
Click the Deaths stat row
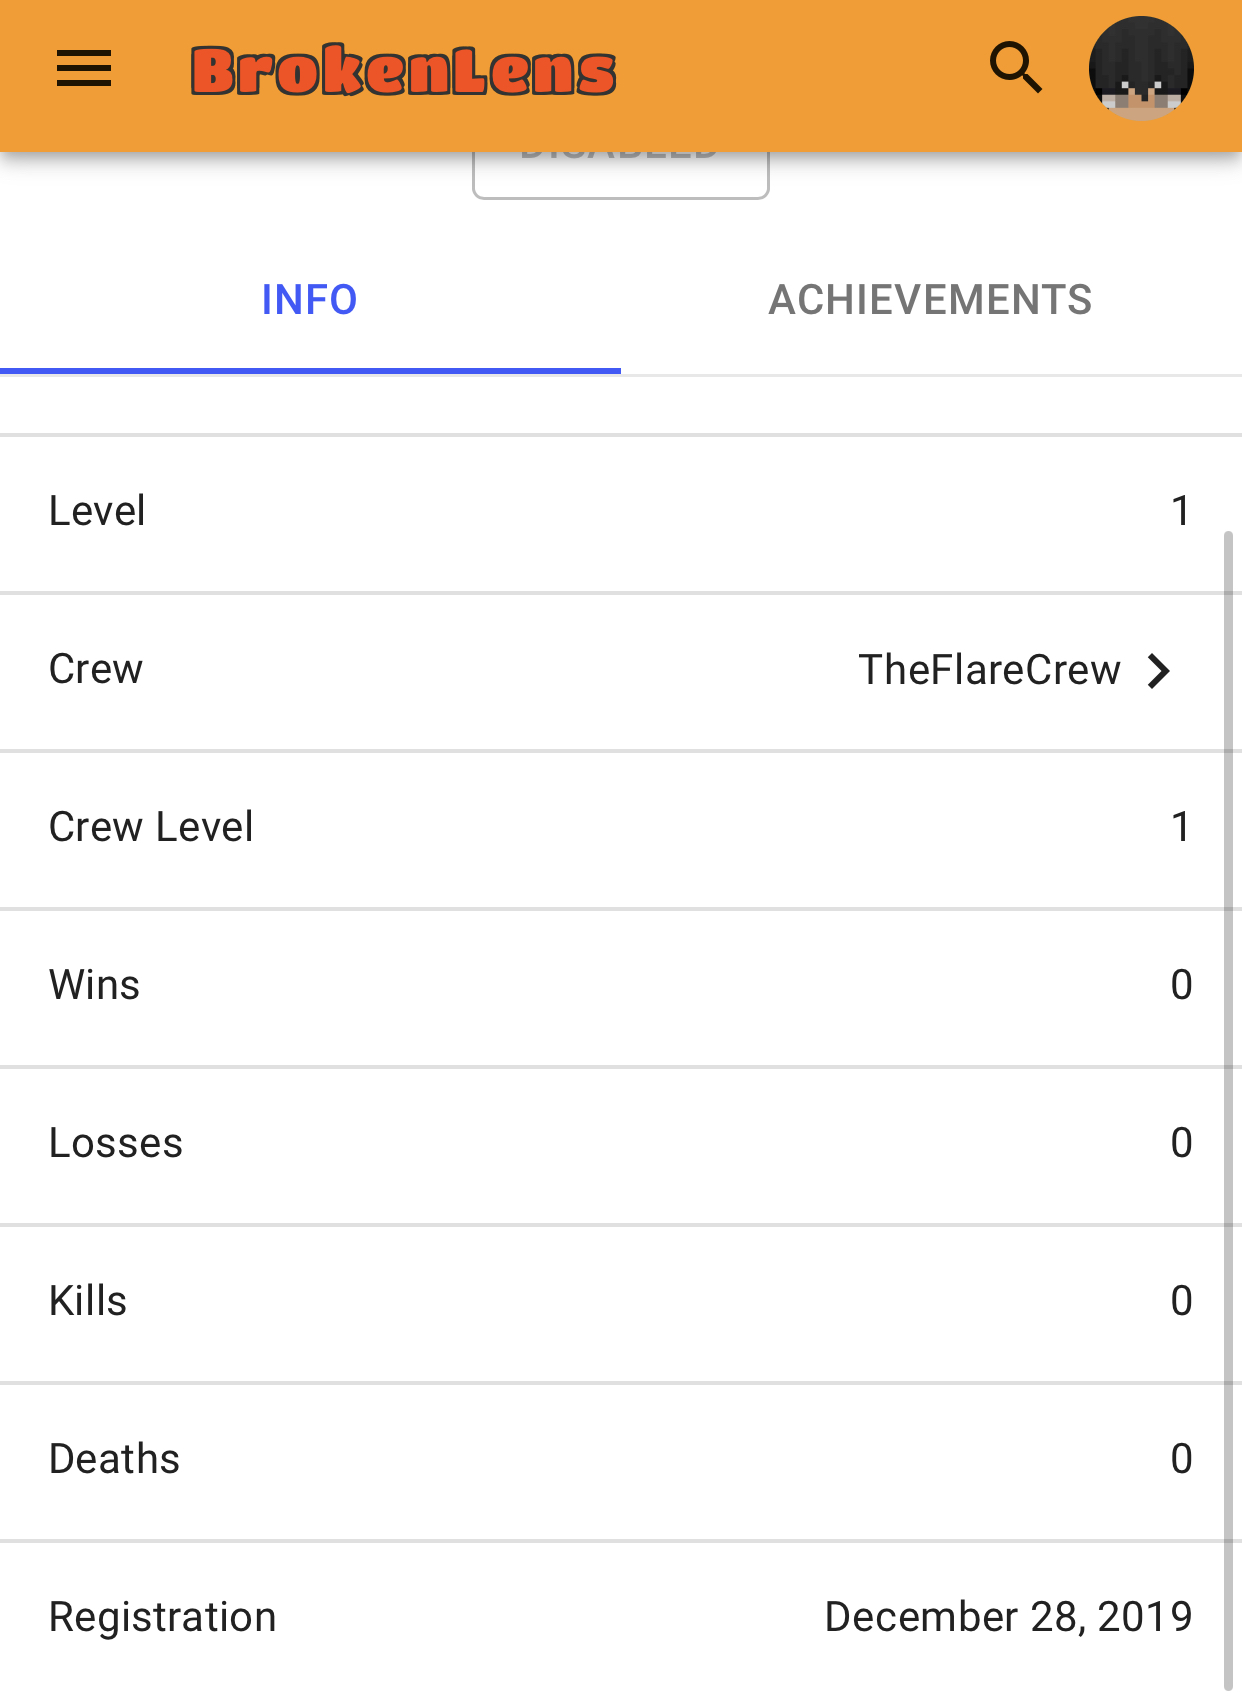click(621, 1461)
